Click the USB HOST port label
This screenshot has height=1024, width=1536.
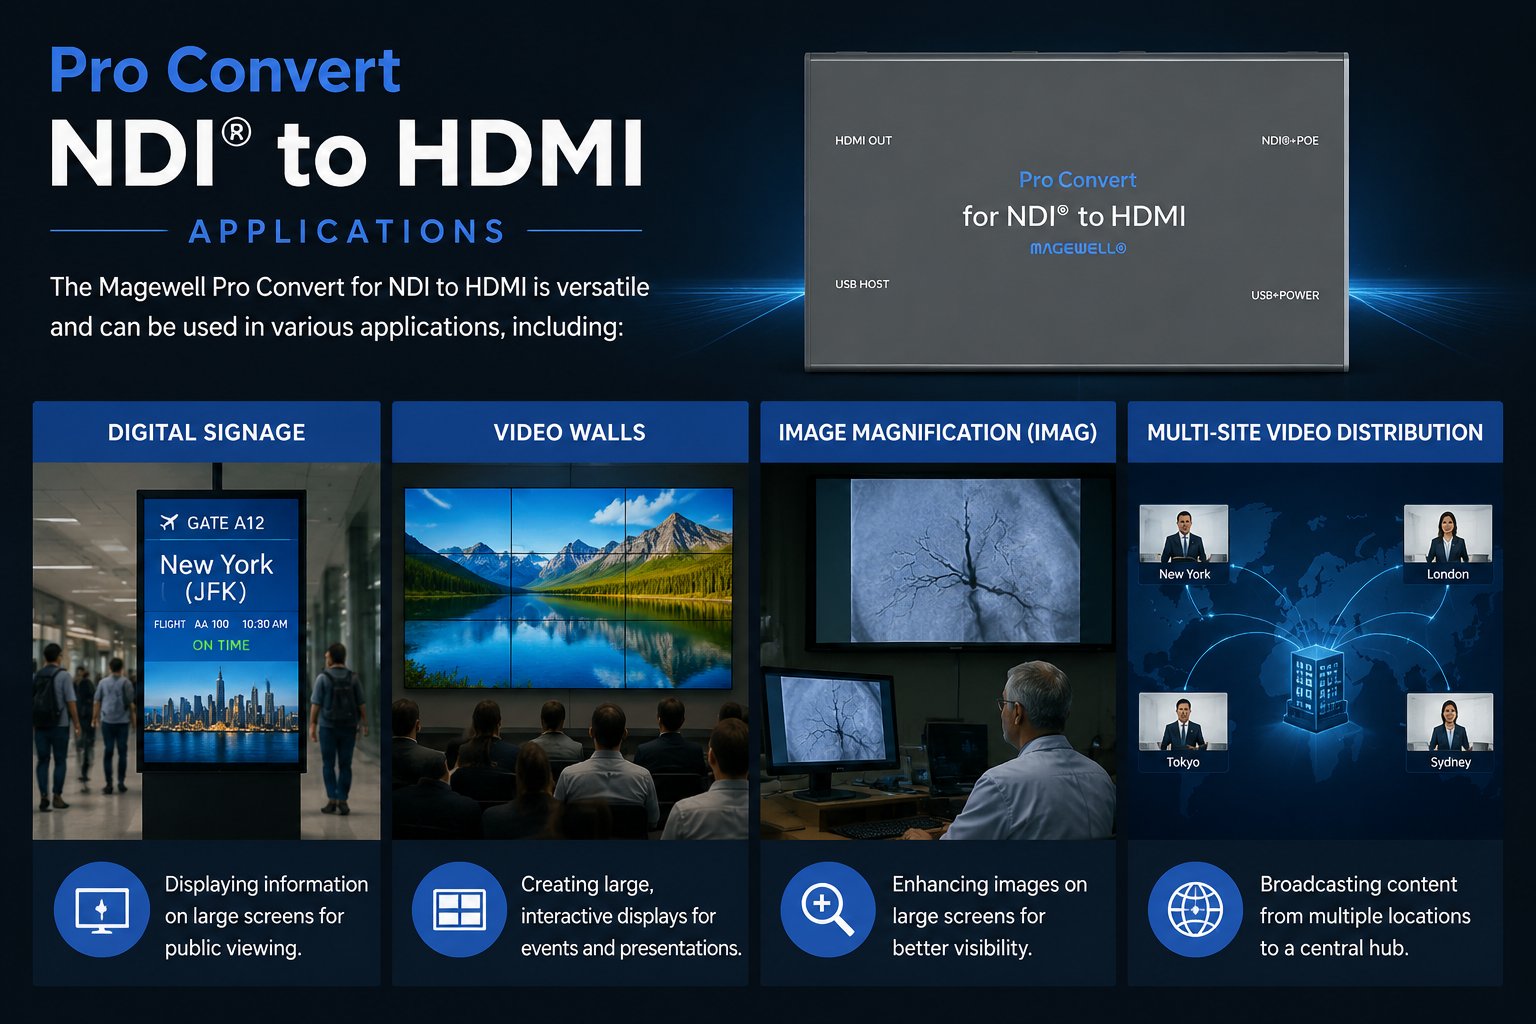[x=862, y=284]
